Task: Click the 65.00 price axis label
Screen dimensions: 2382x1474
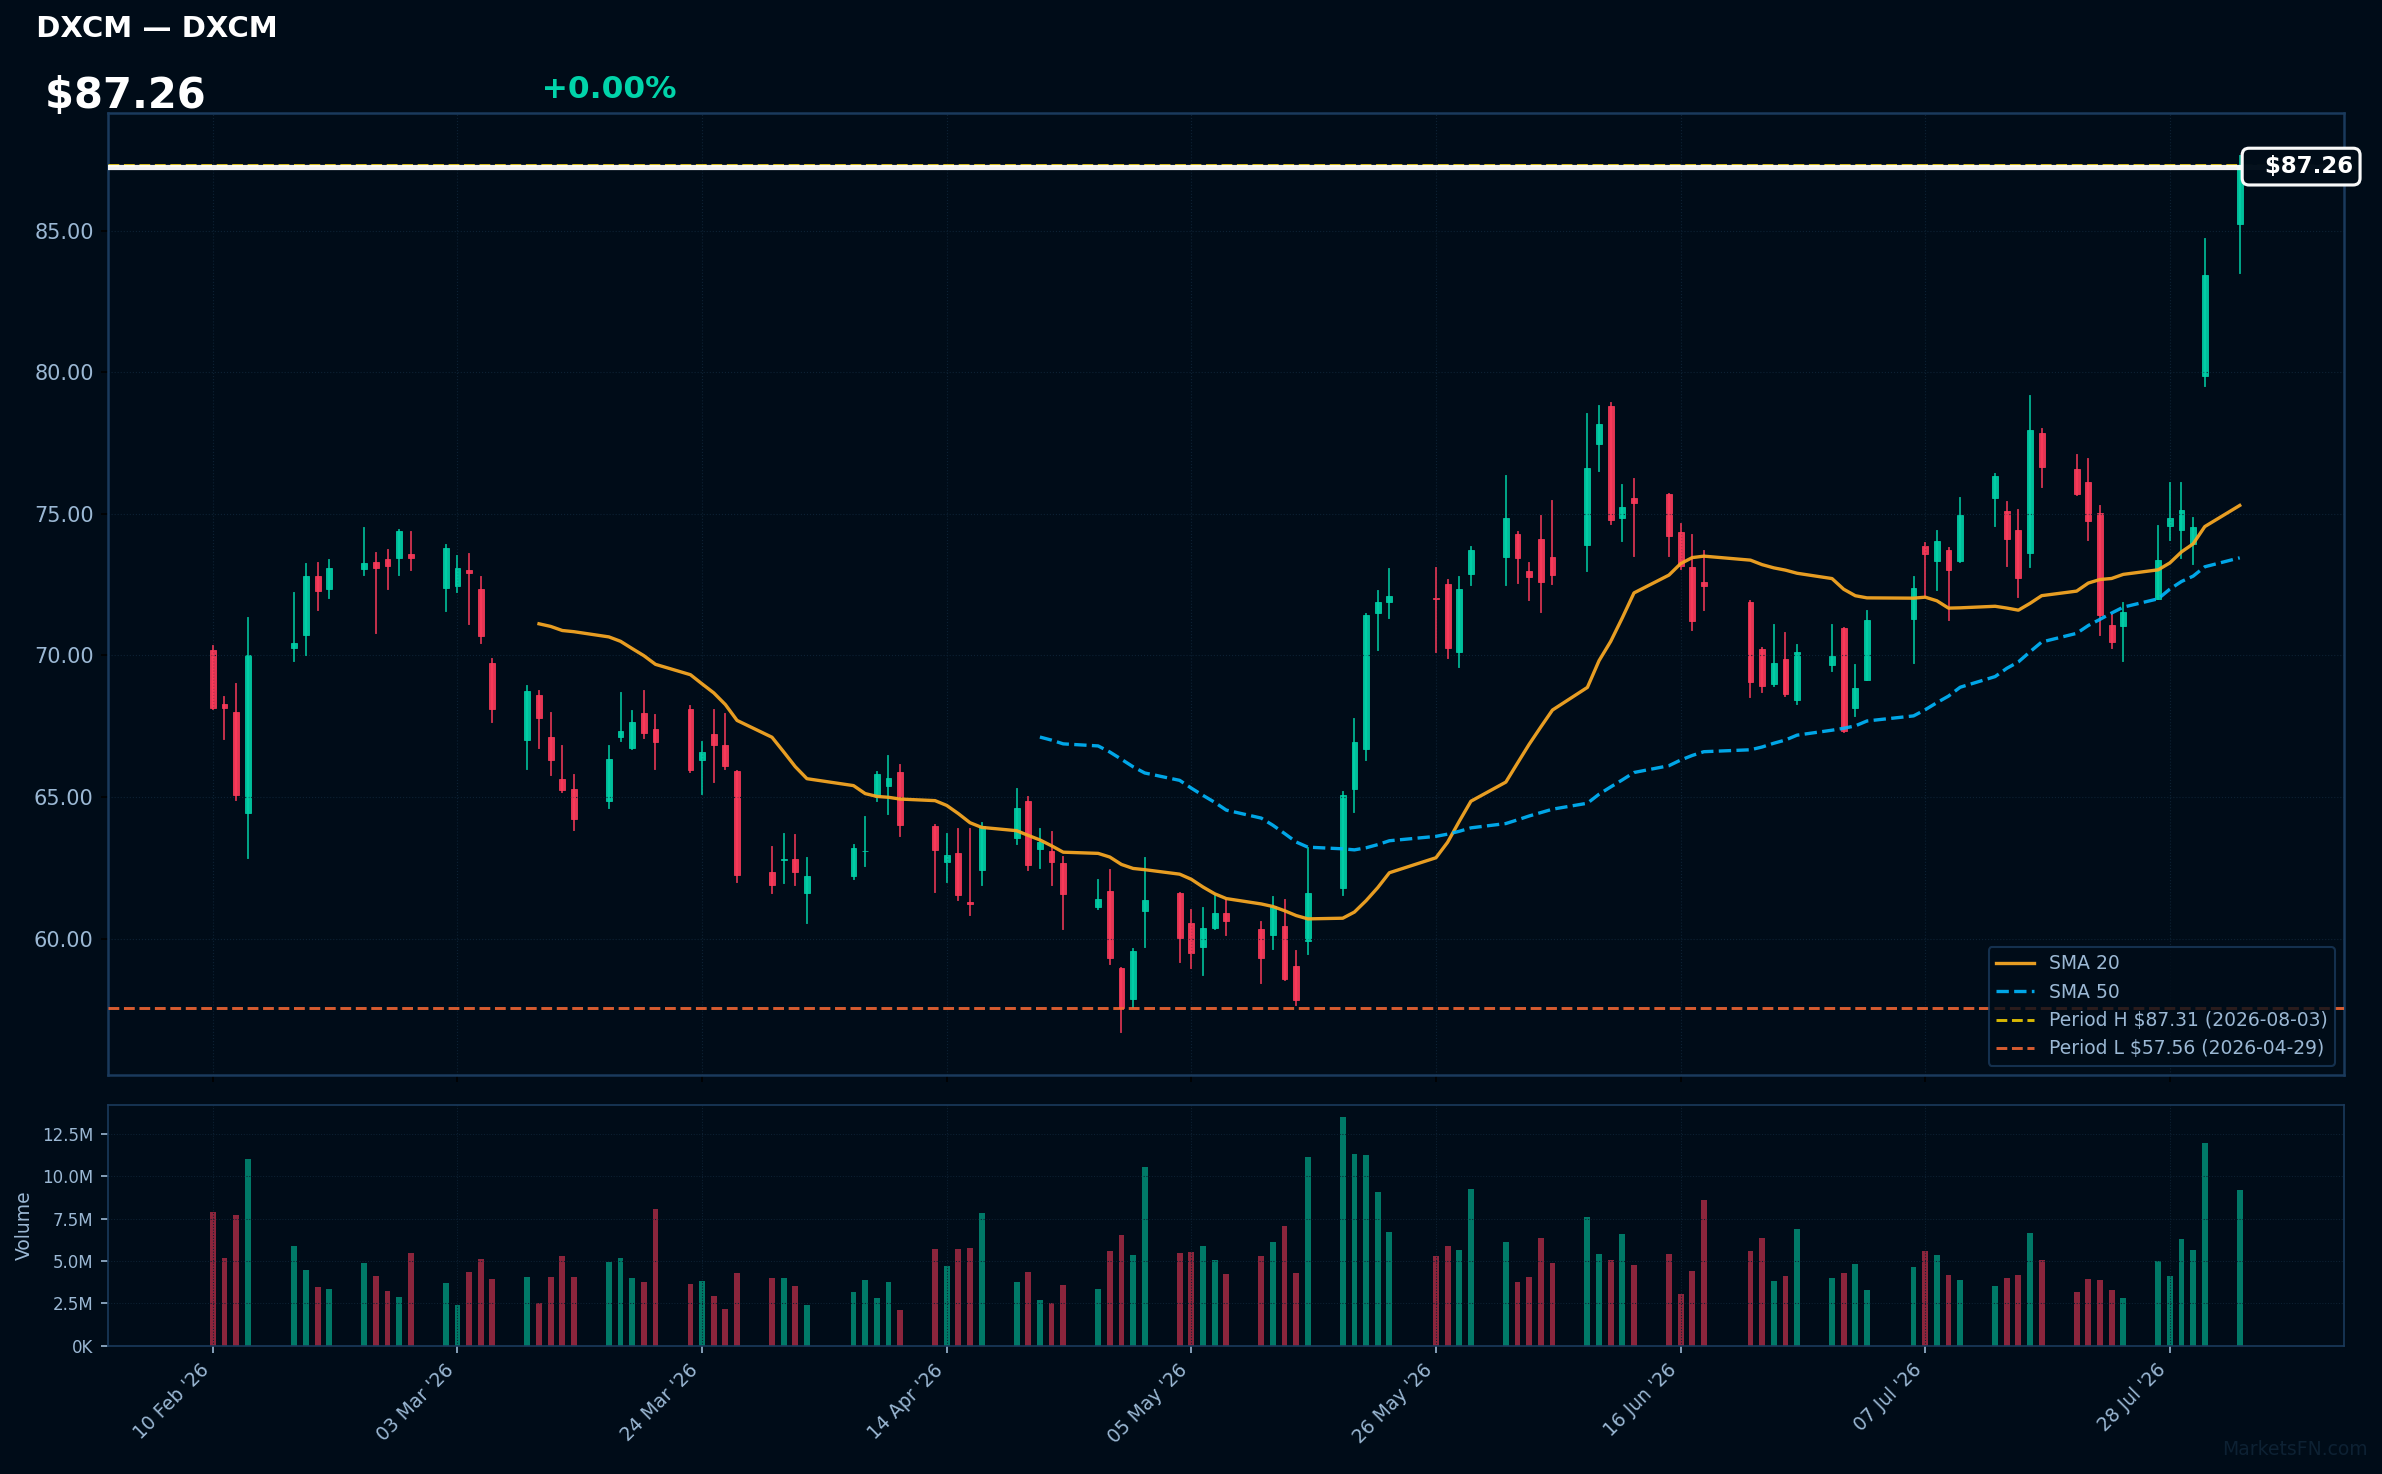Action: pos(64,798)
